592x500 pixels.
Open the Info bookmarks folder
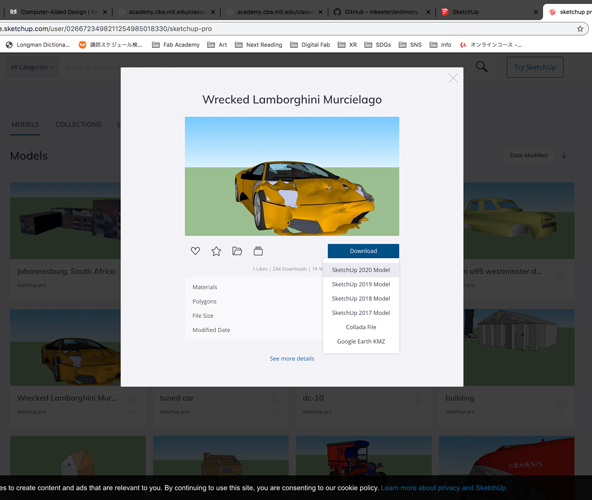click(x=440, y=45)
